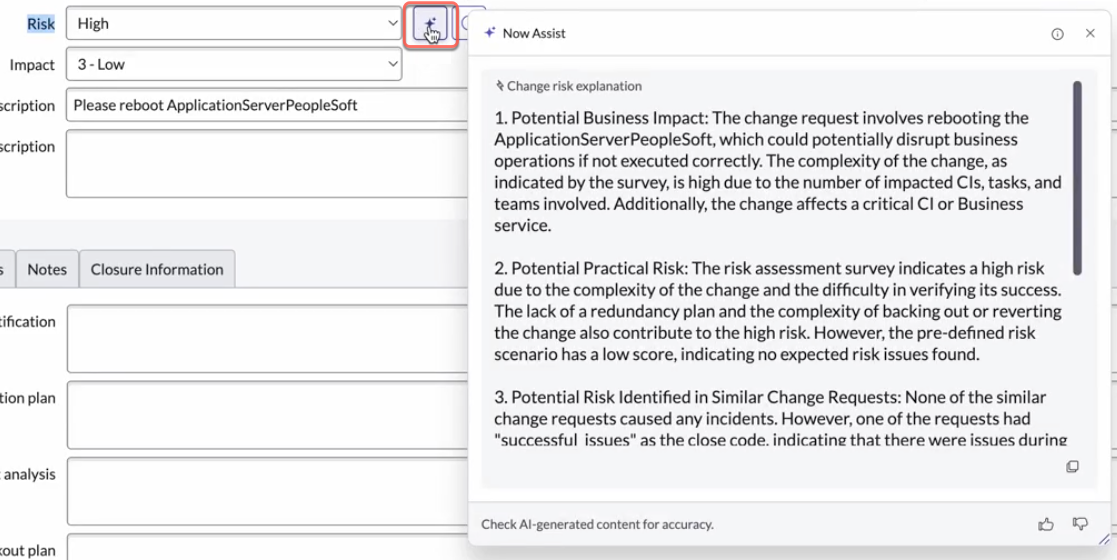
Task: Give thumbs up to AI response
Action: [1046, 524]
